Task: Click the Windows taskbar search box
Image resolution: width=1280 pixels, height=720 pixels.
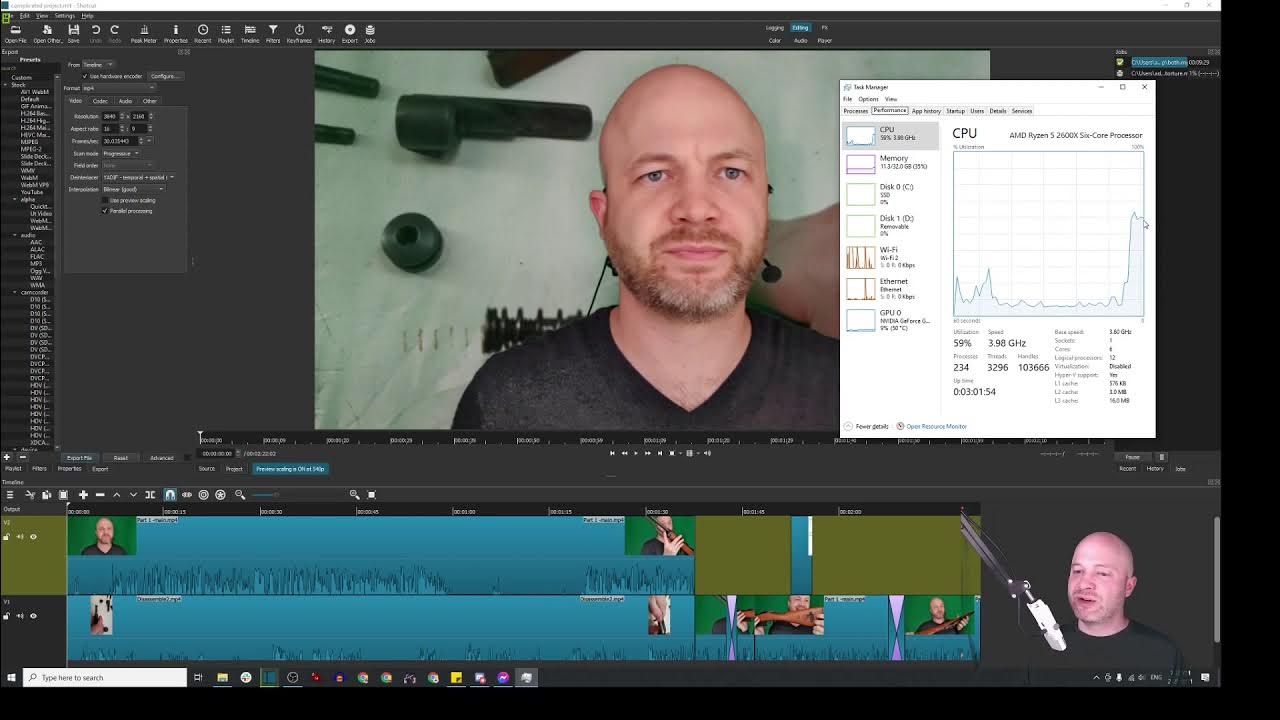Action: pos(104,678)
